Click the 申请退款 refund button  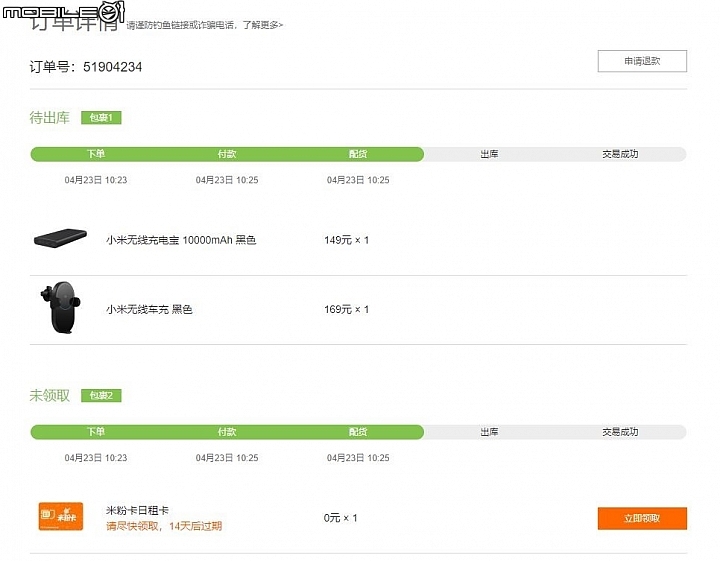click(x=642, y=61)
